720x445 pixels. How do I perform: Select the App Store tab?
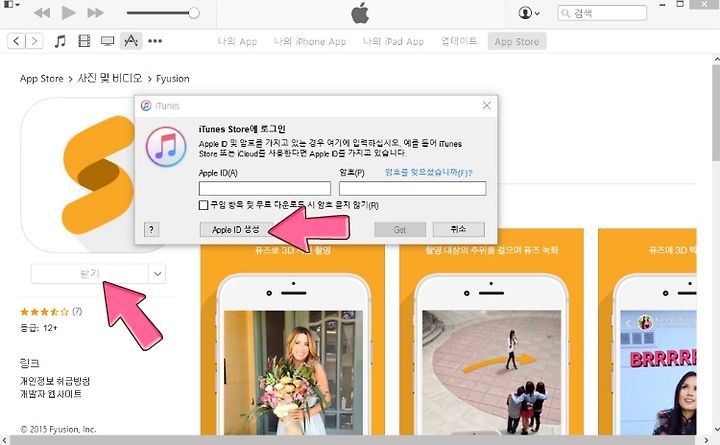tap(517, 41)
